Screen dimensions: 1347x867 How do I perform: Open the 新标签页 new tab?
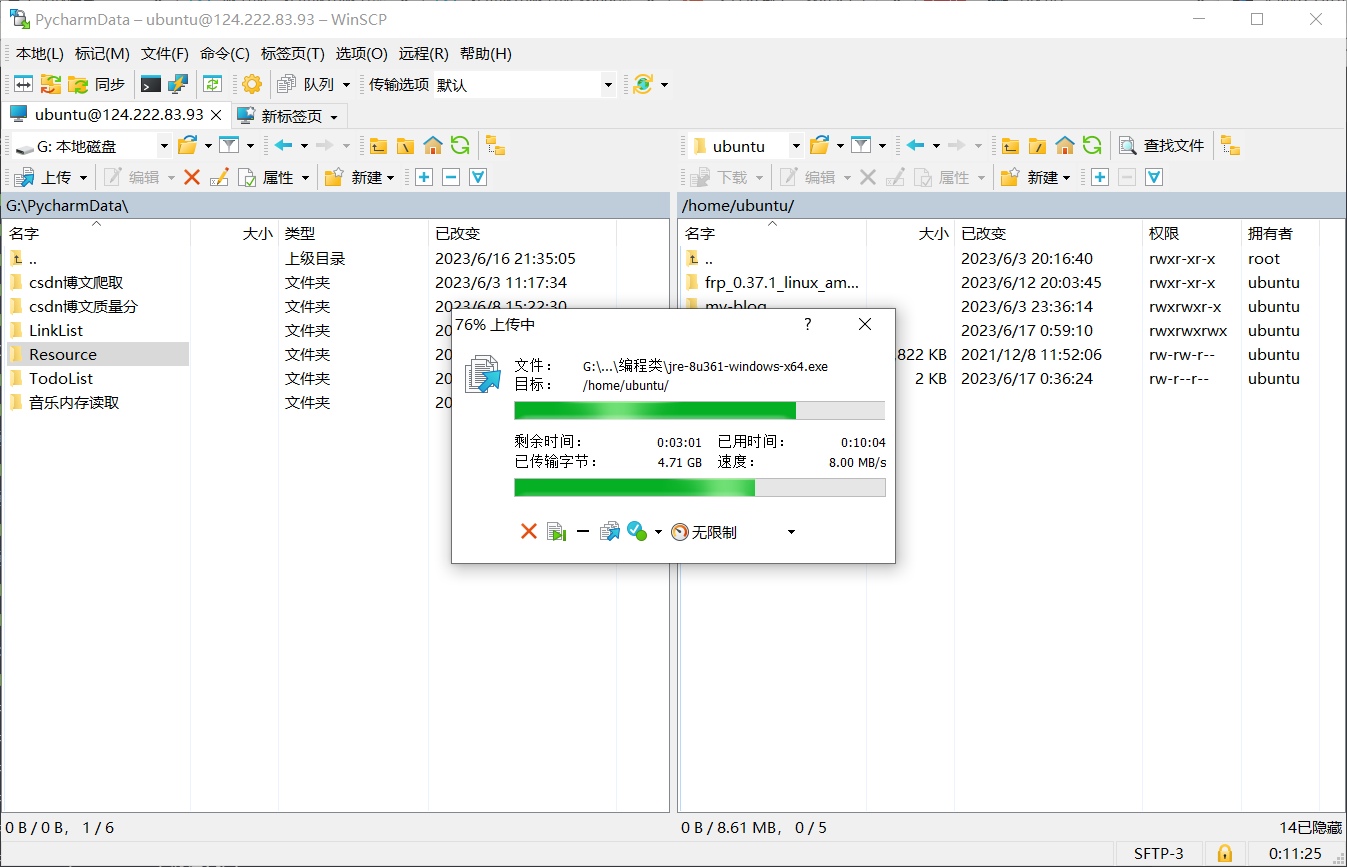(x=290, y=116)
